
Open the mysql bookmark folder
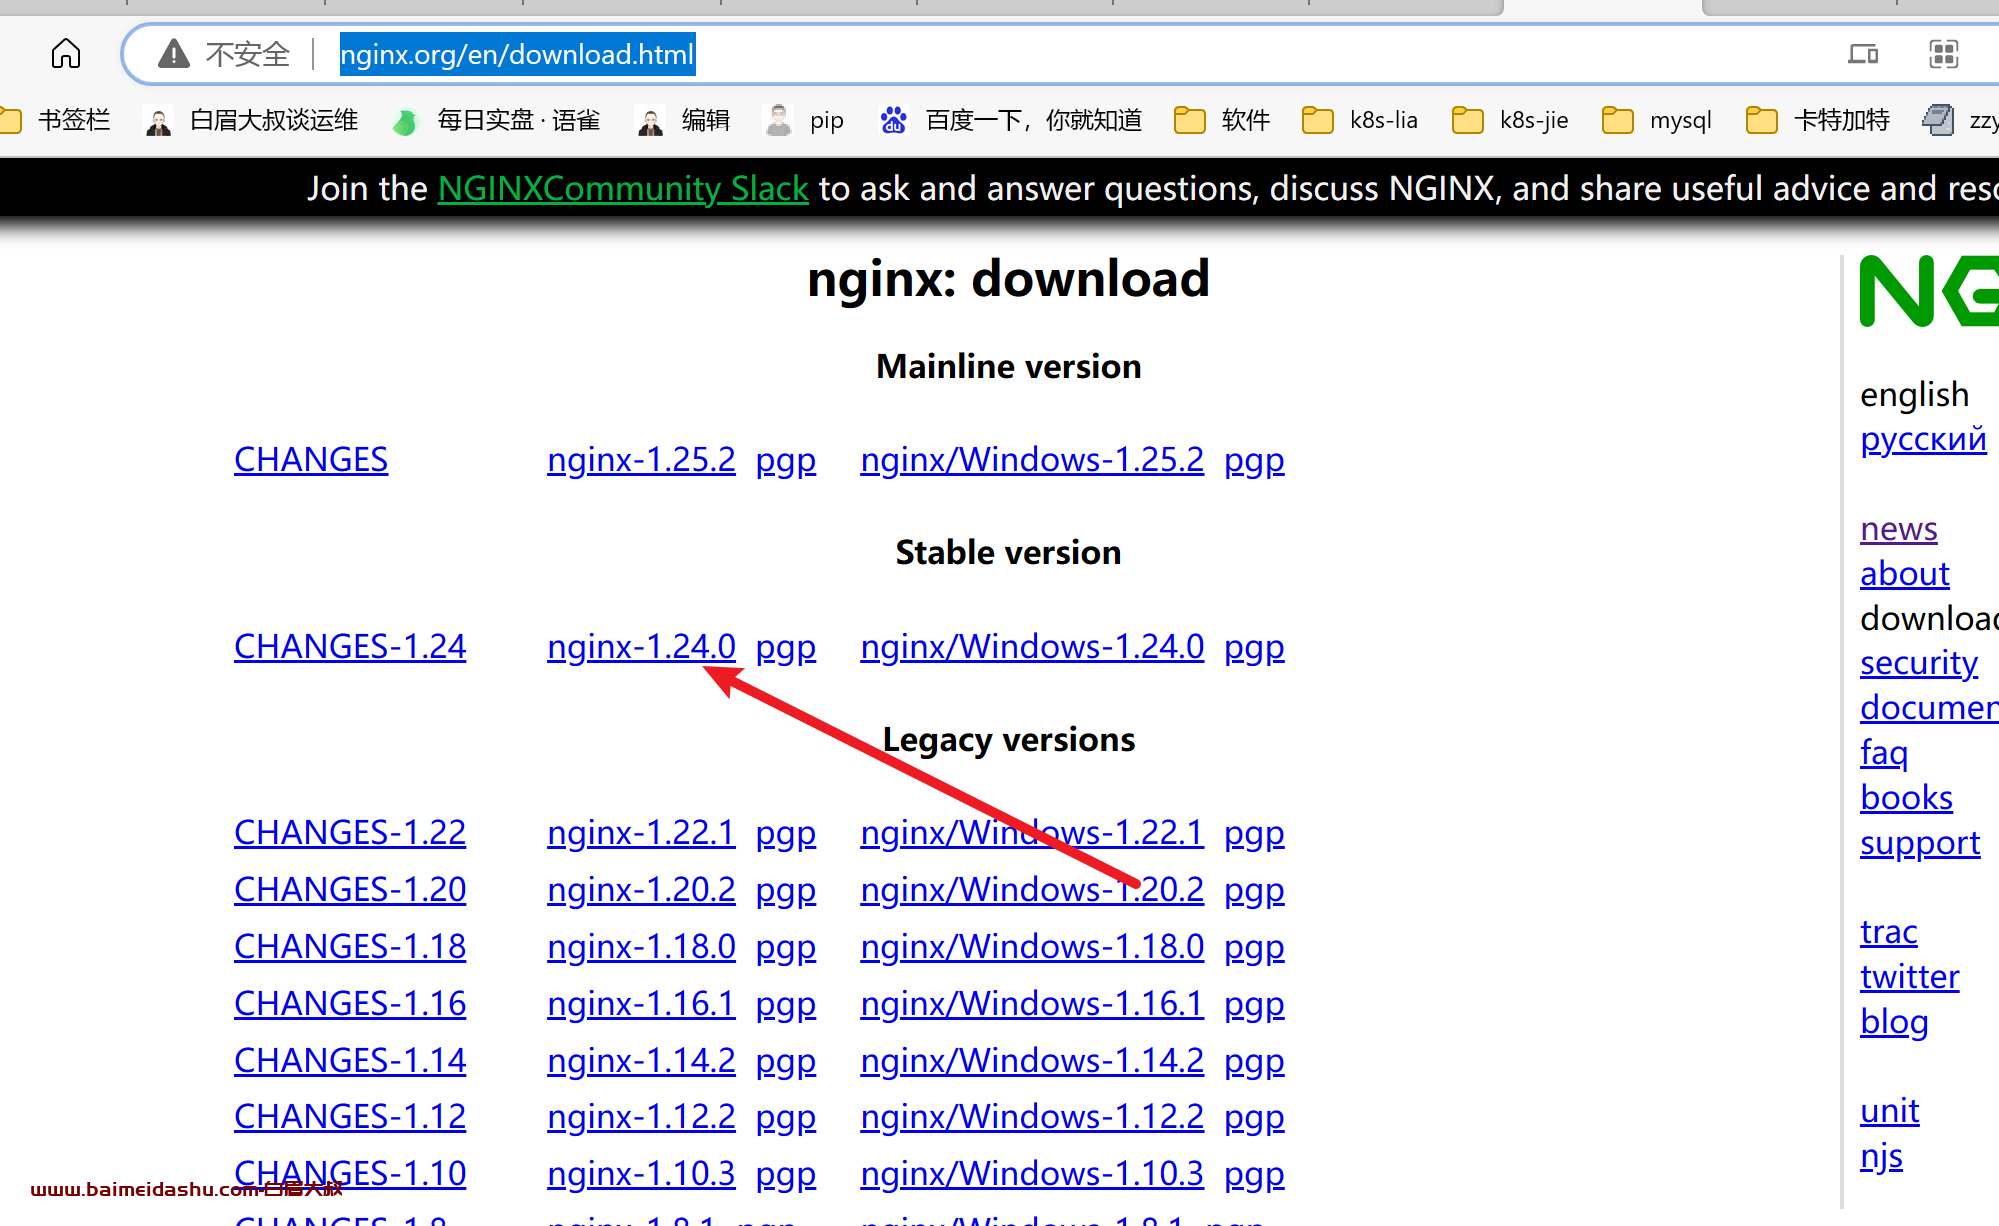pos(1657,120)
